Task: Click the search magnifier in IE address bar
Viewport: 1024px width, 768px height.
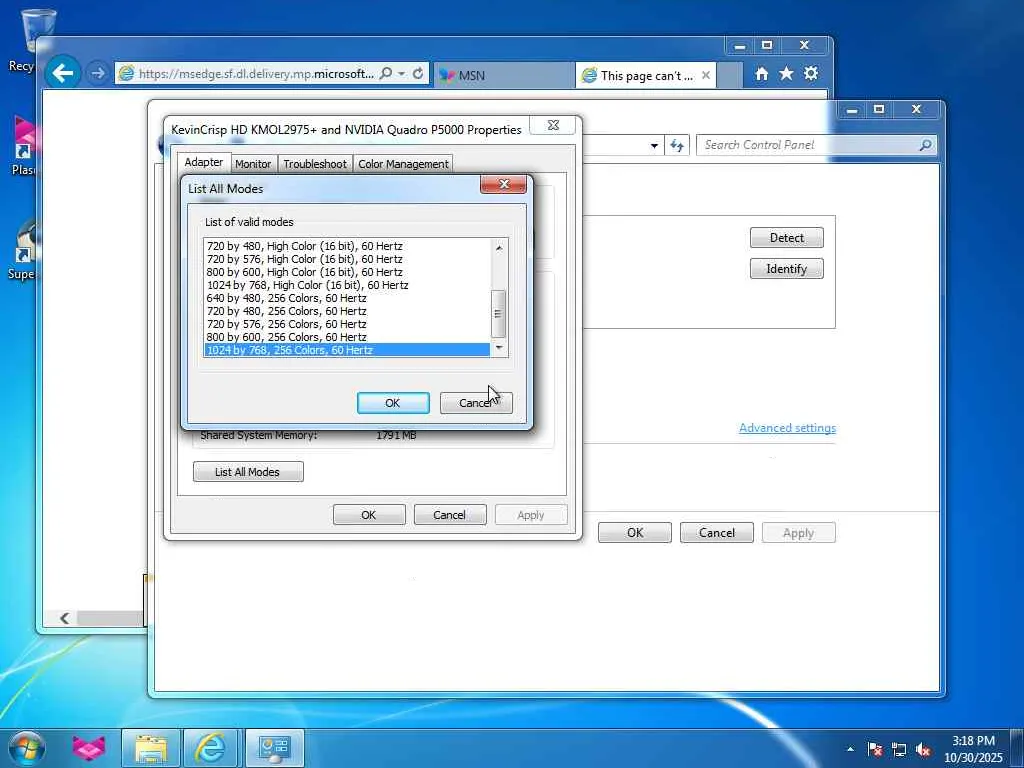Action: tap(386, 73)
